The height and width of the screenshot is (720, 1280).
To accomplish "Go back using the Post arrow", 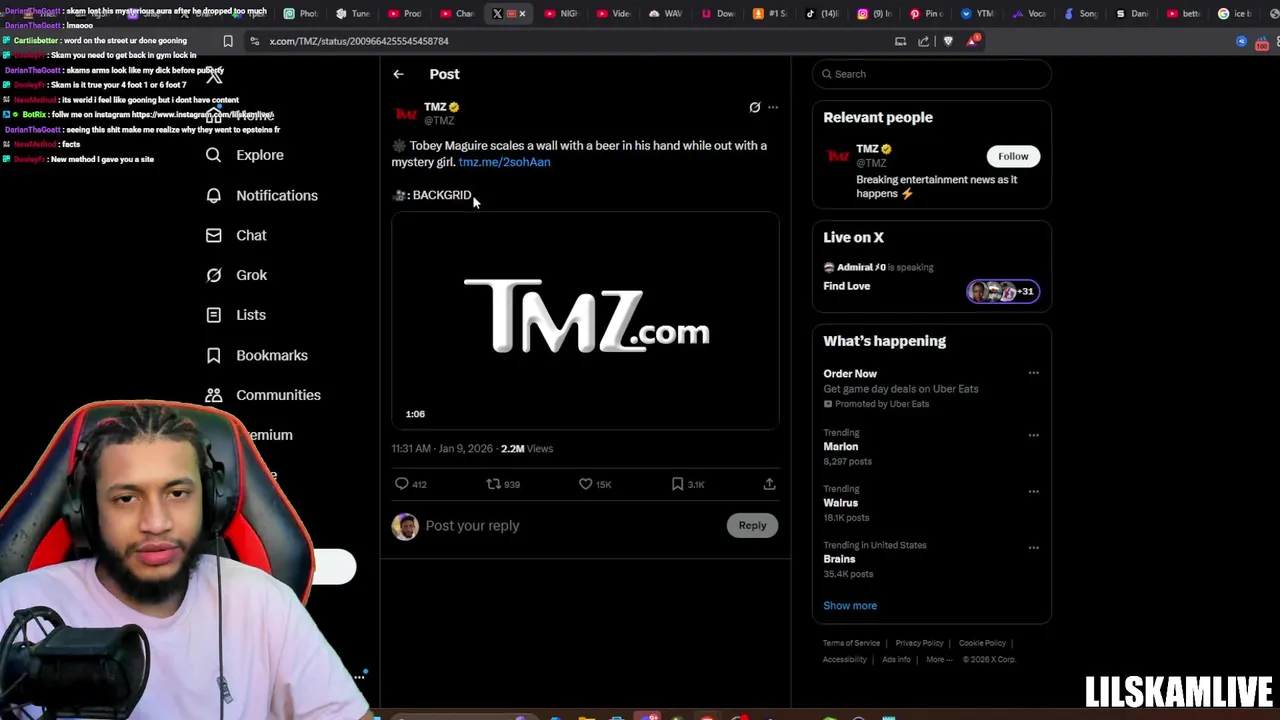I will coord(398,74).
